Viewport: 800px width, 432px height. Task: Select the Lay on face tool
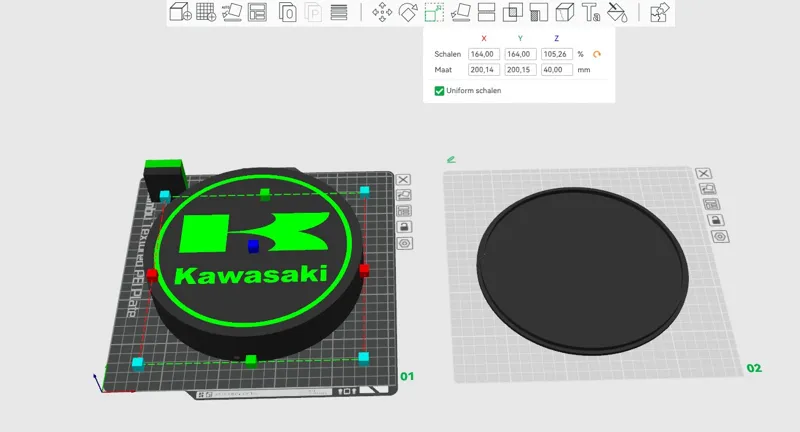click(461, 12)
